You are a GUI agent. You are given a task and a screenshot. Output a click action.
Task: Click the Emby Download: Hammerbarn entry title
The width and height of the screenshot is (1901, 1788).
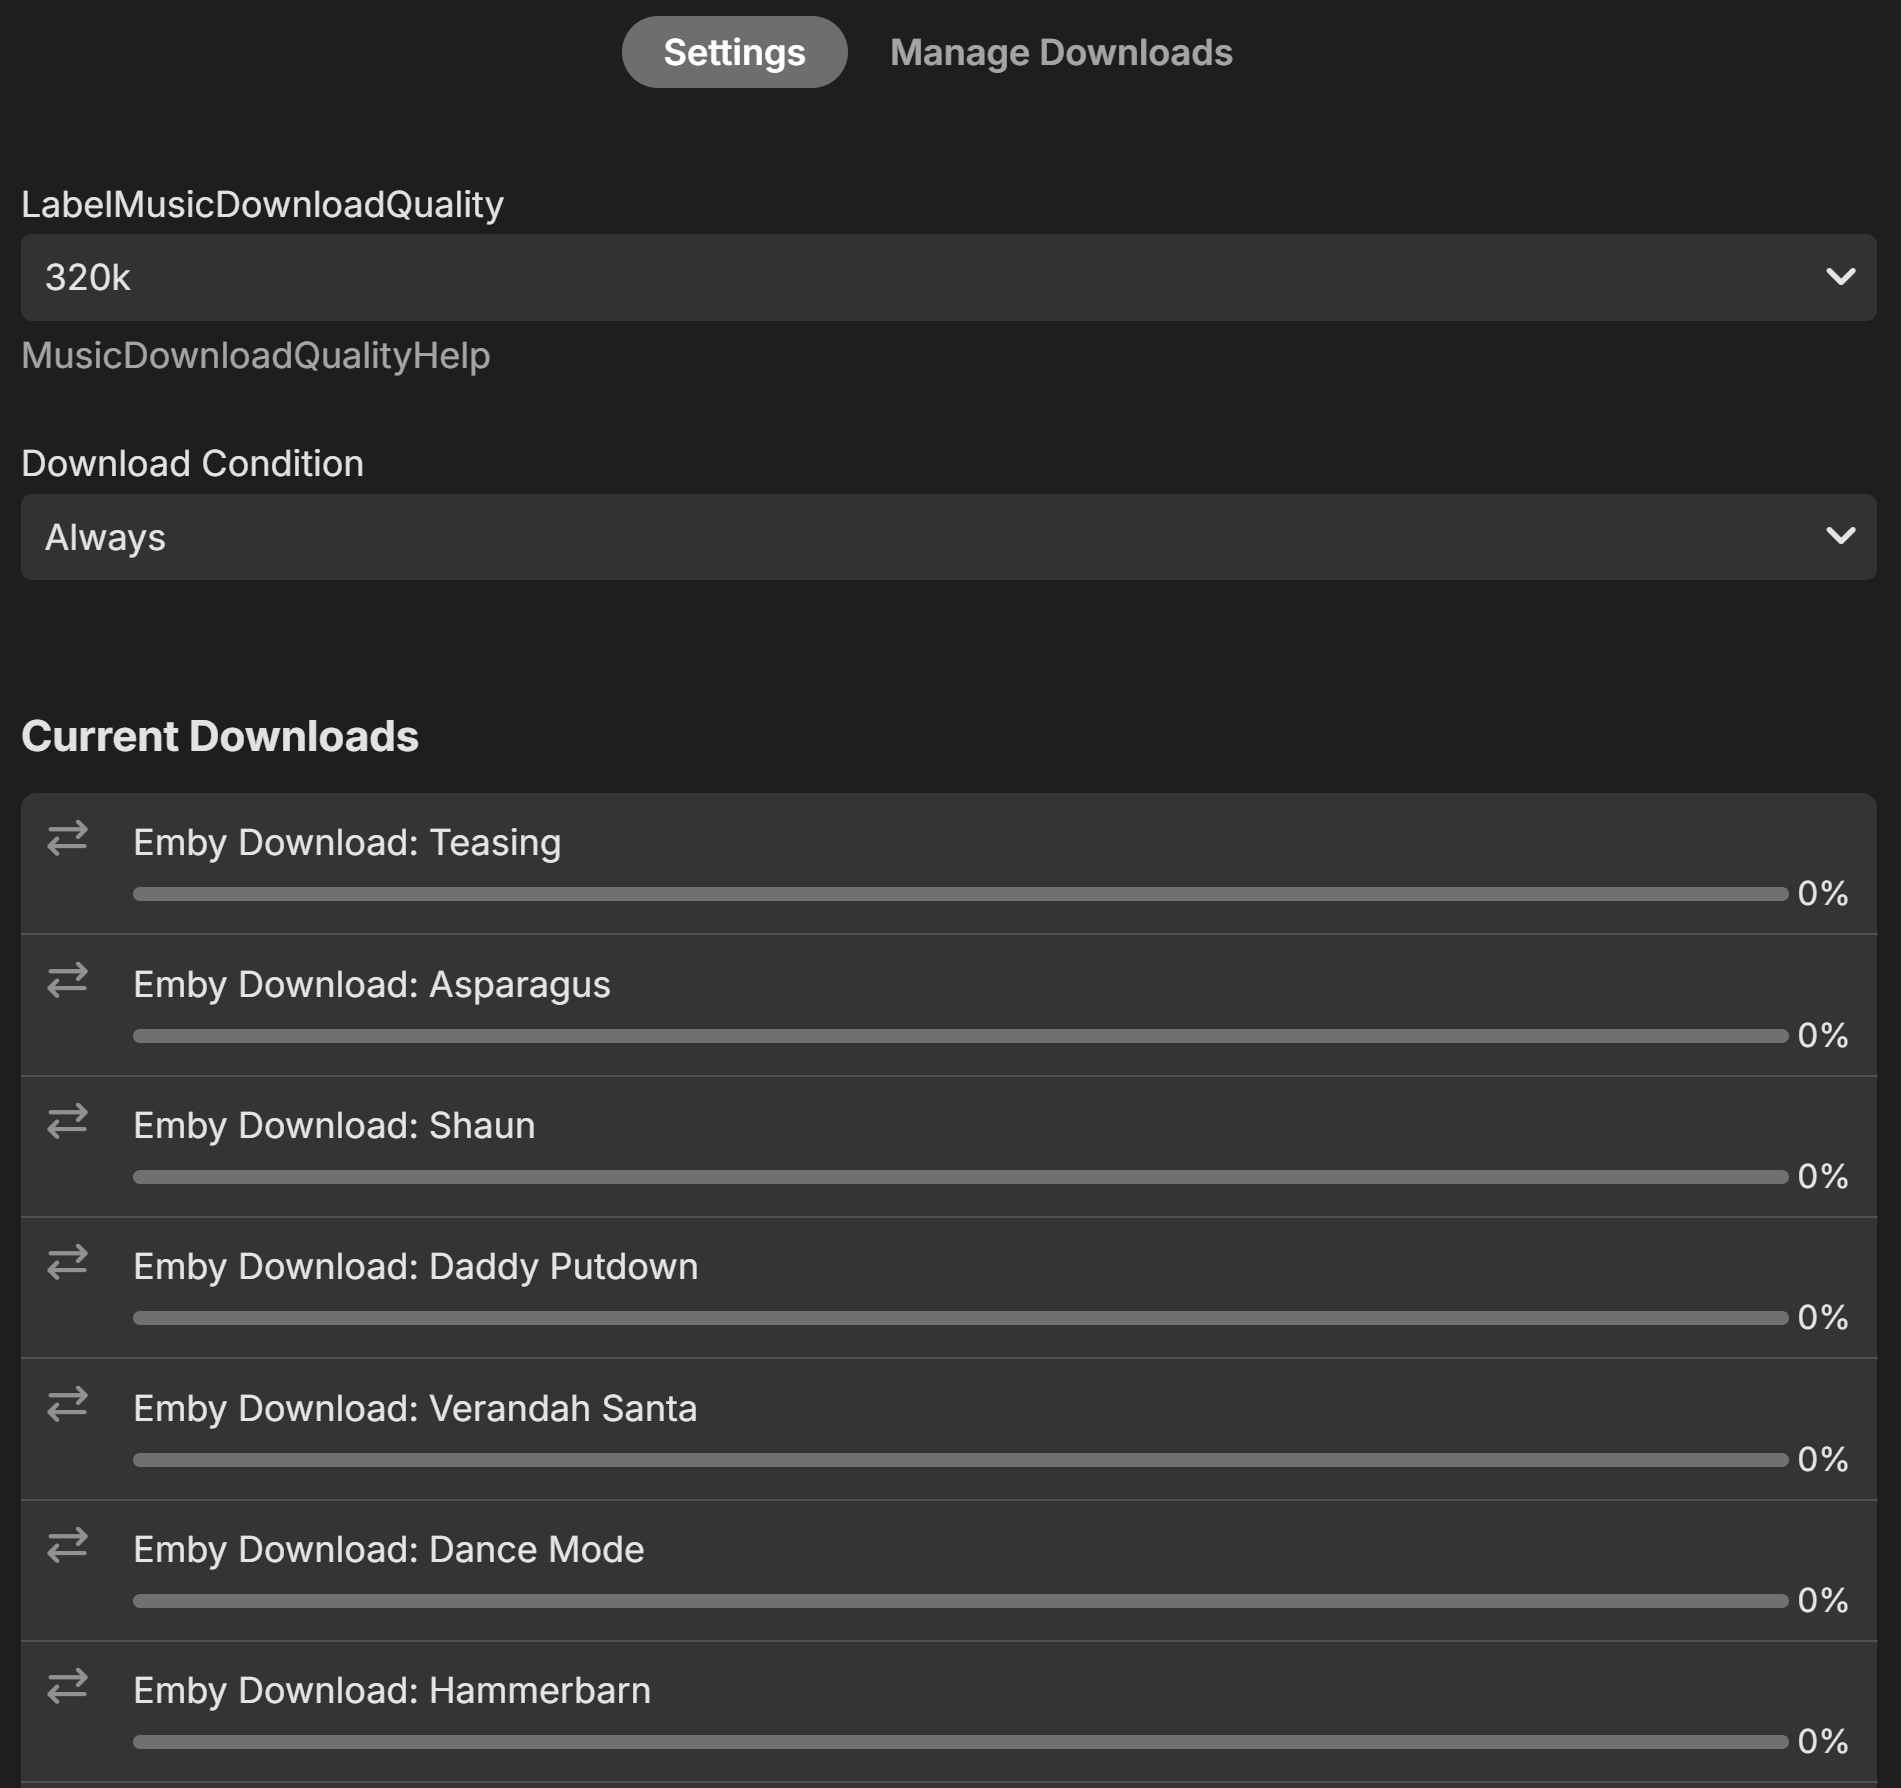(x=392, y=1690)
